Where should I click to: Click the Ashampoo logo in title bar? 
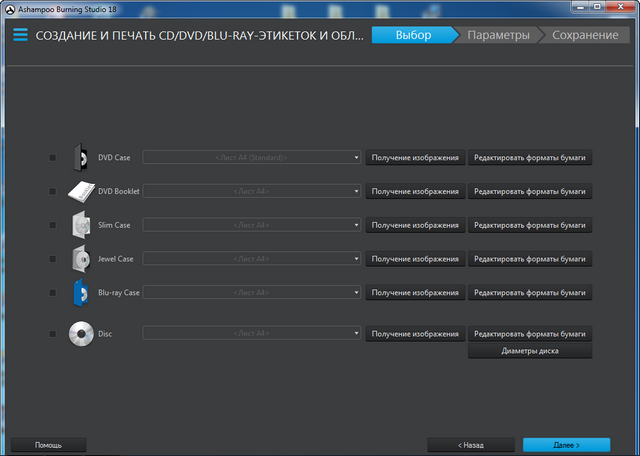coord(10,9)
